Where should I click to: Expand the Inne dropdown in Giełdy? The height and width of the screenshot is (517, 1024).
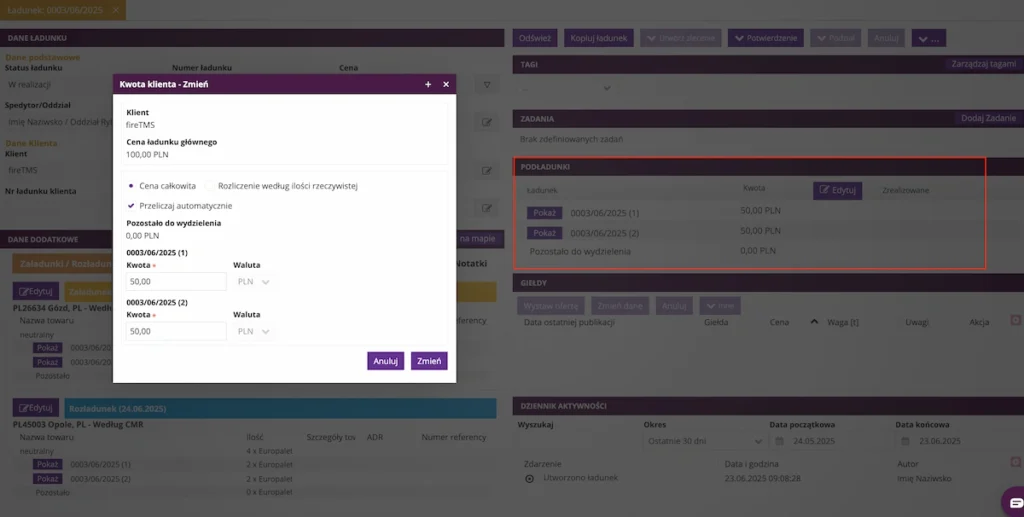tap(720, 306)
